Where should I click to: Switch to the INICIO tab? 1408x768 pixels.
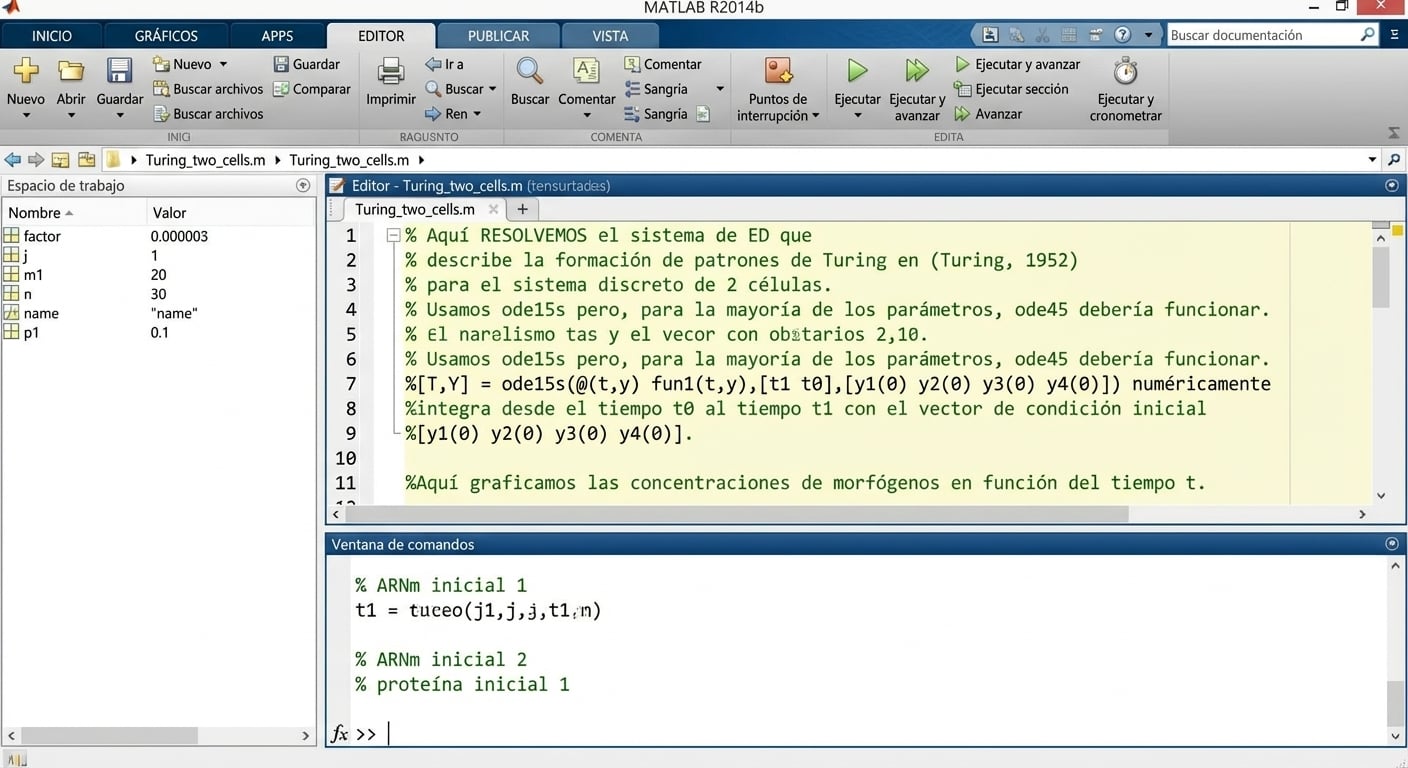52,35
